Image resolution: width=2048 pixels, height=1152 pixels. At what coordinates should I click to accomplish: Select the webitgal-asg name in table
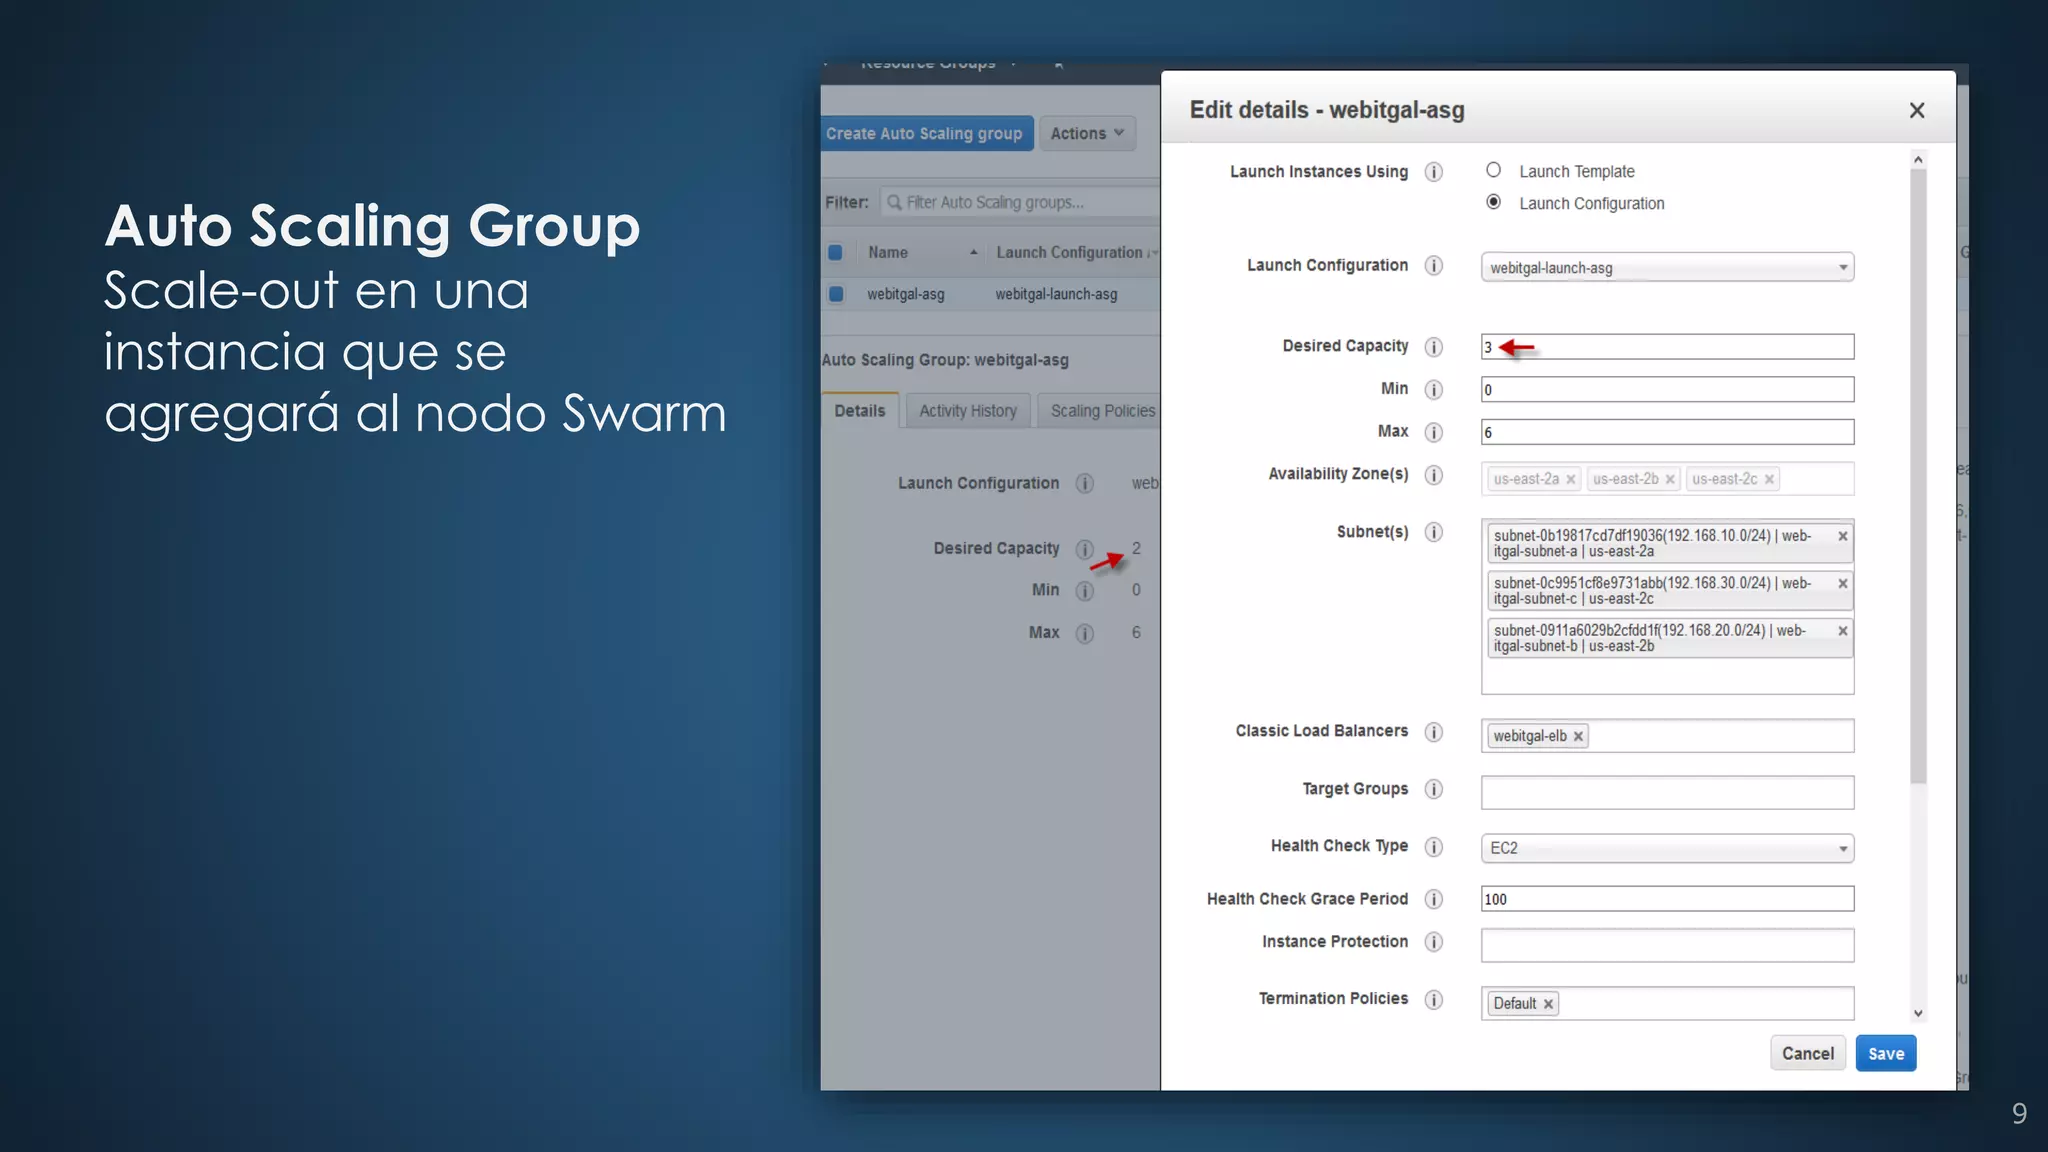pyautogui.click(x=906, y=294)
